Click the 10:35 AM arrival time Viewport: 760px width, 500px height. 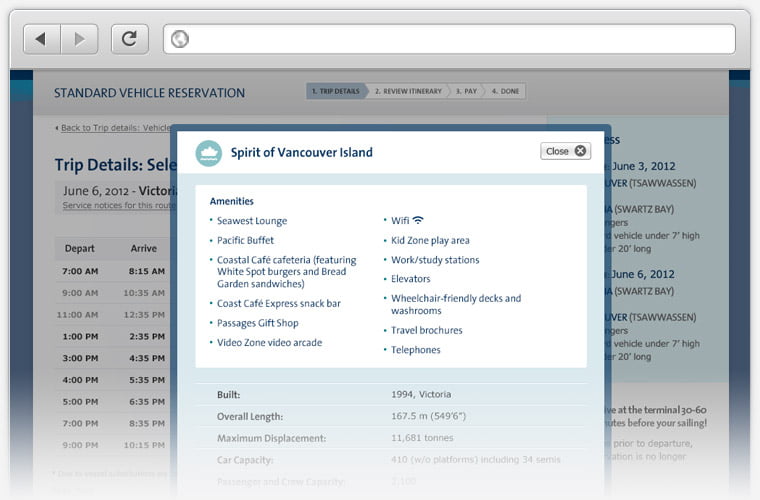pos(144,293)
